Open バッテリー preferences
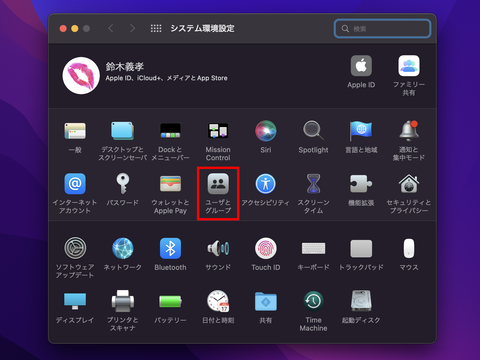This screenshot has height=360, width=480. click(x=170, y=301)
